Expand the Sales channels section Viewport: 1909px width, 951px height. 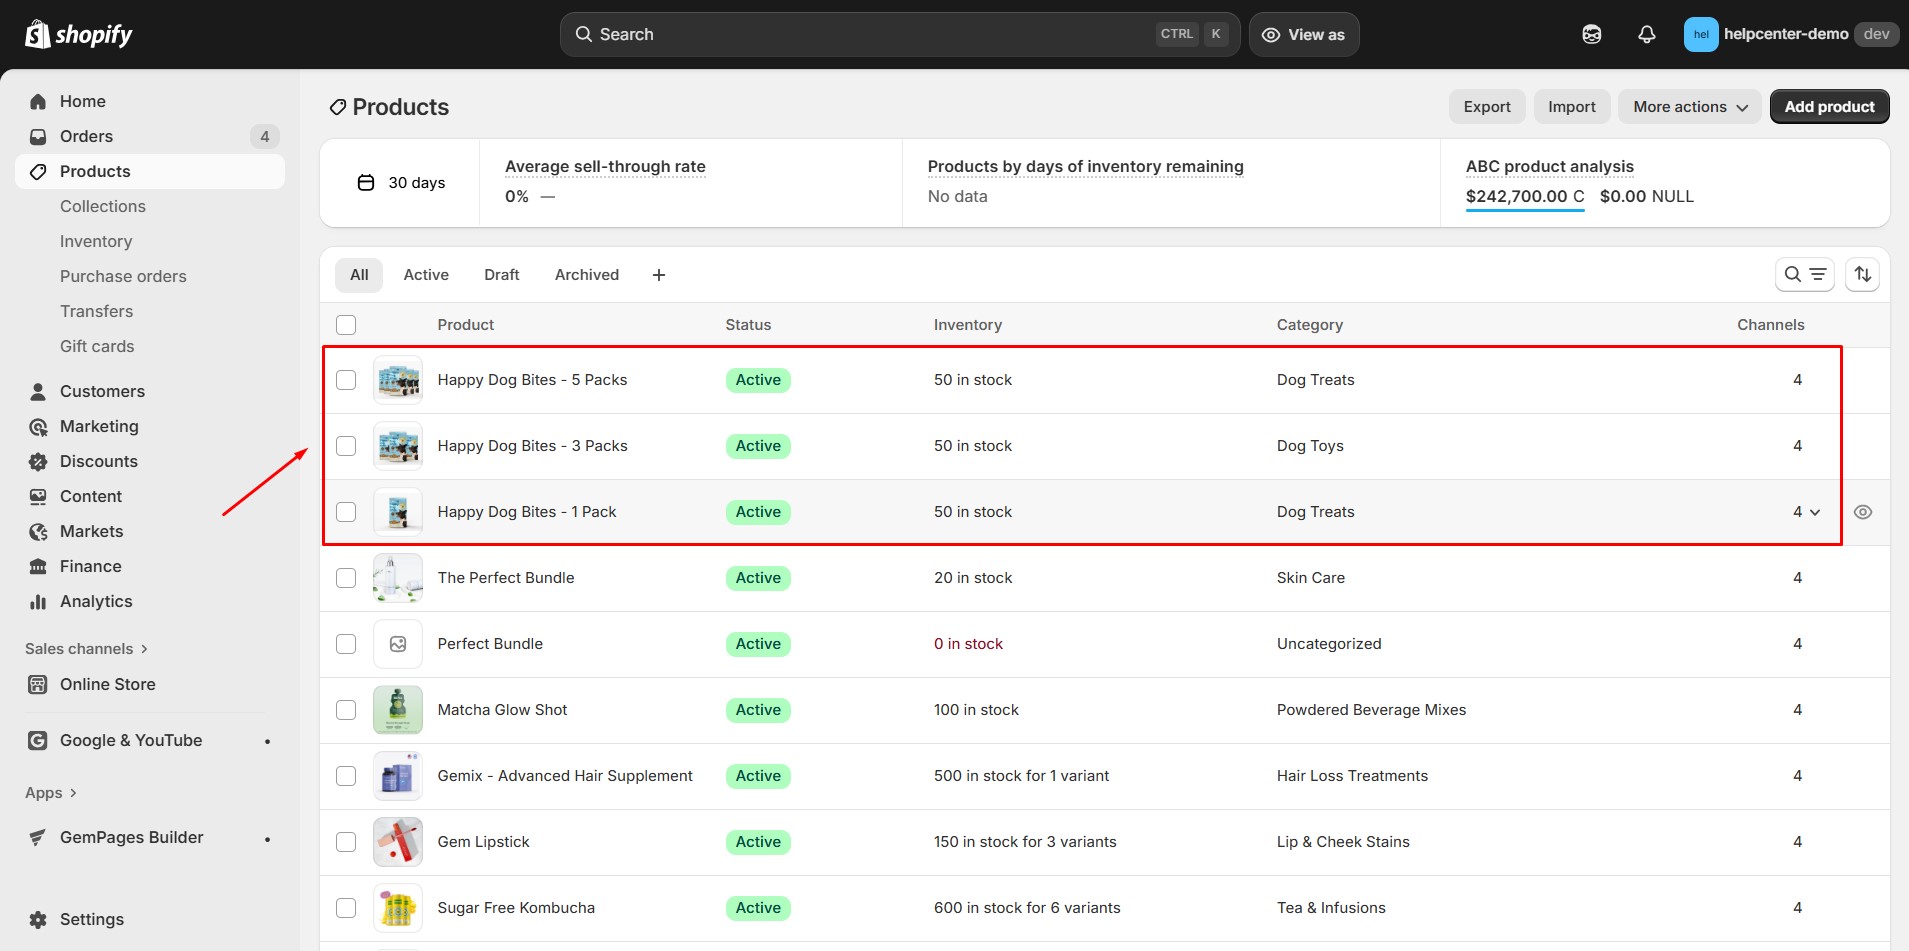(86, 649)
